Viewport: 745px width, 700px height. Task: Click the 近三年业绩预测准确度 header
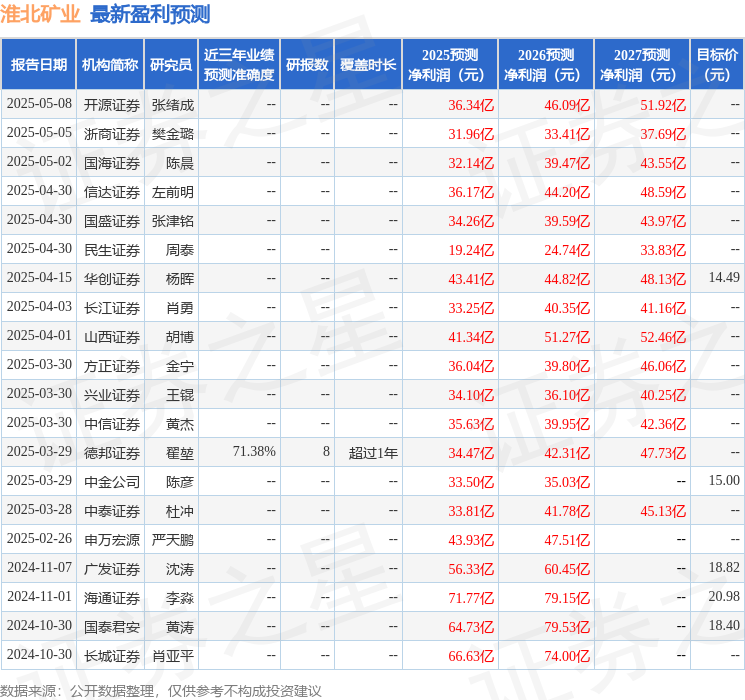click(239, 64)
